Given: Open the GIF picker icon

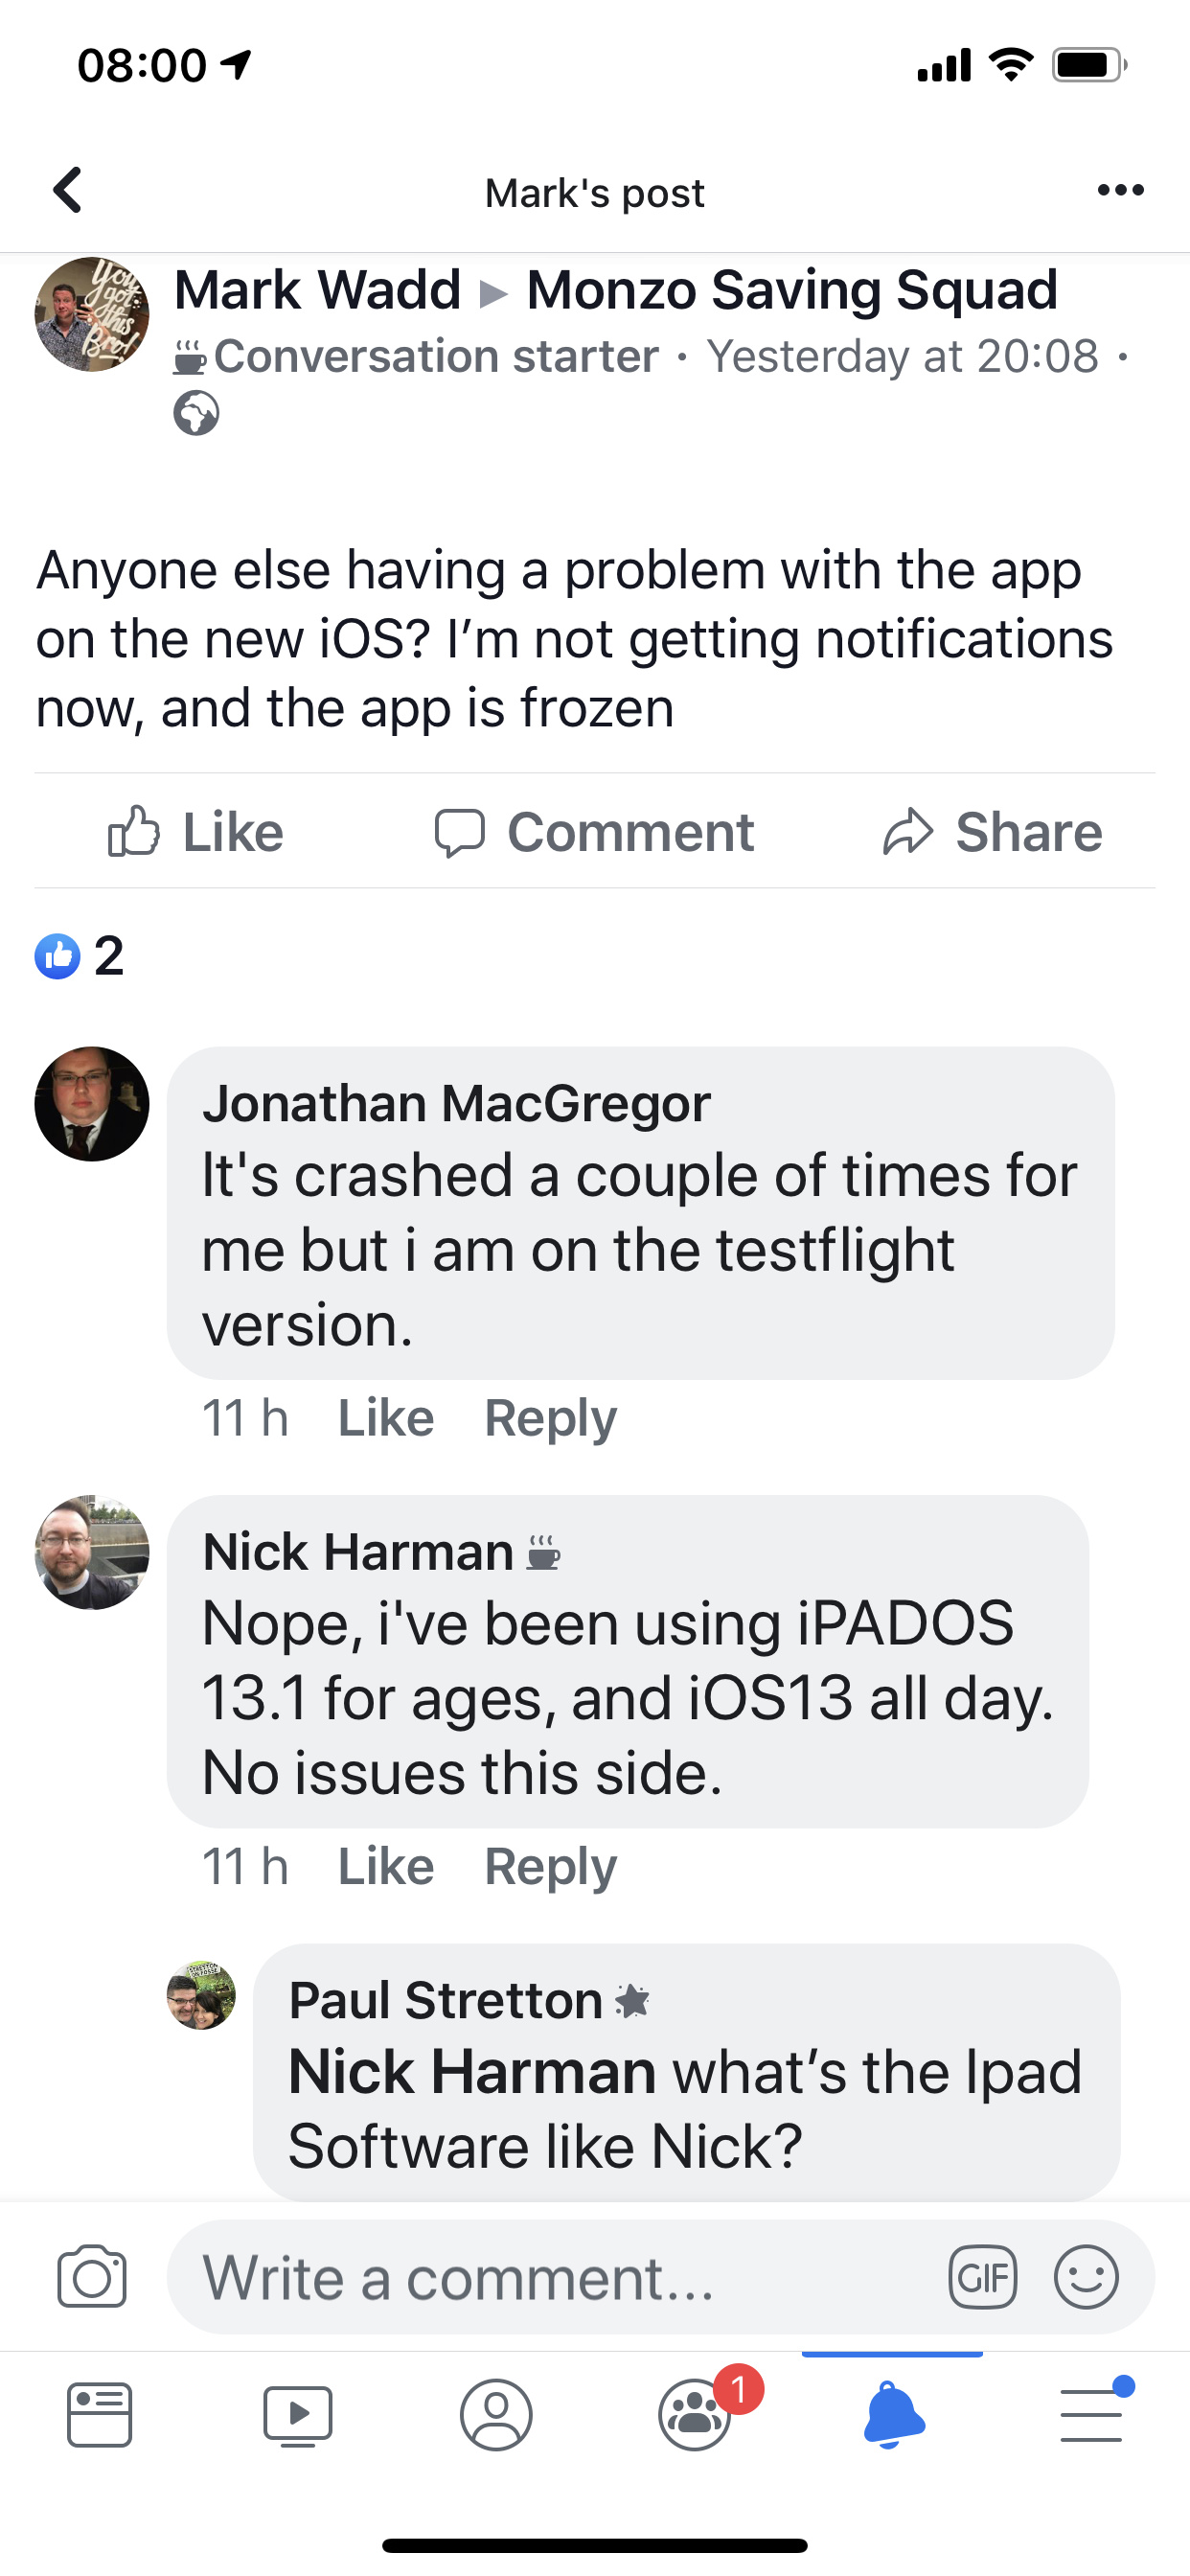Looking at the screenshot, I should (982, 2277).
